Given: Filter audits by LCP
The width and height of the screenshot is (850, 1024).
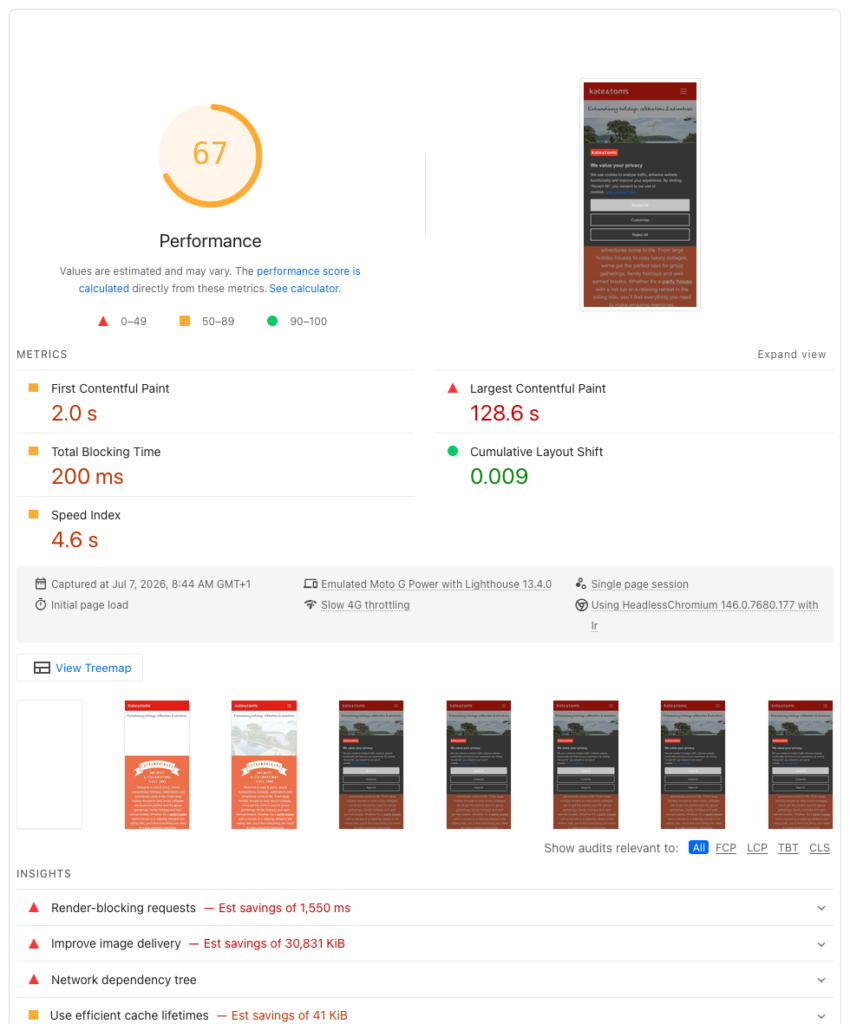Looking at the screenshot, I should coord(757,847).
